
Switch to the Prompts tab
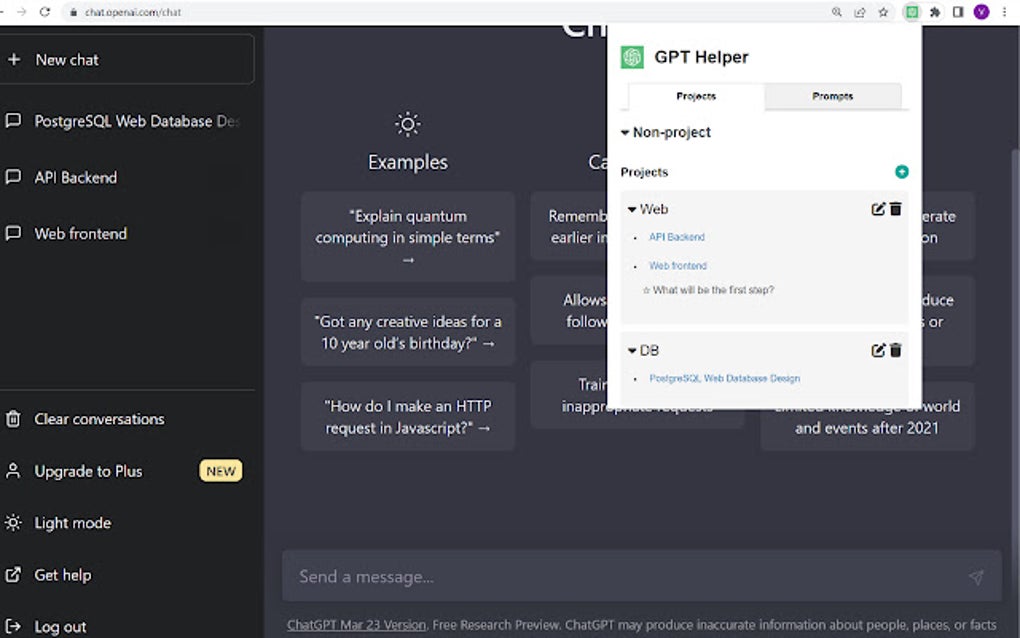(x=832, y=96)
